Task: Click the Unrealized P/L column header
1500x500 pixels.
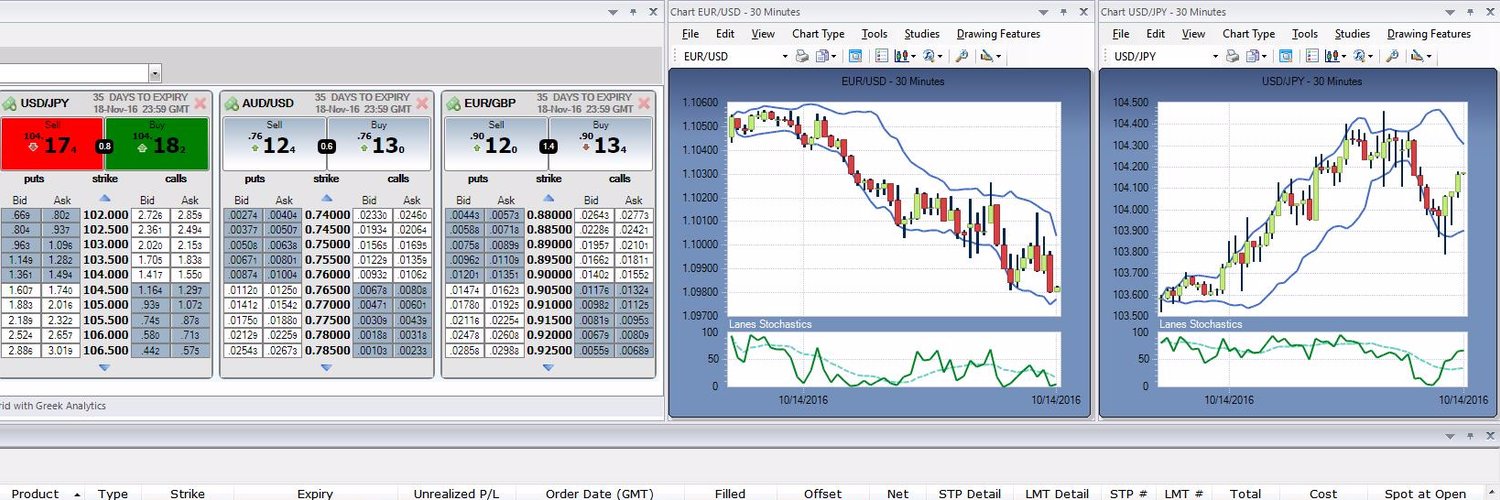Action: tap(456, 493)
